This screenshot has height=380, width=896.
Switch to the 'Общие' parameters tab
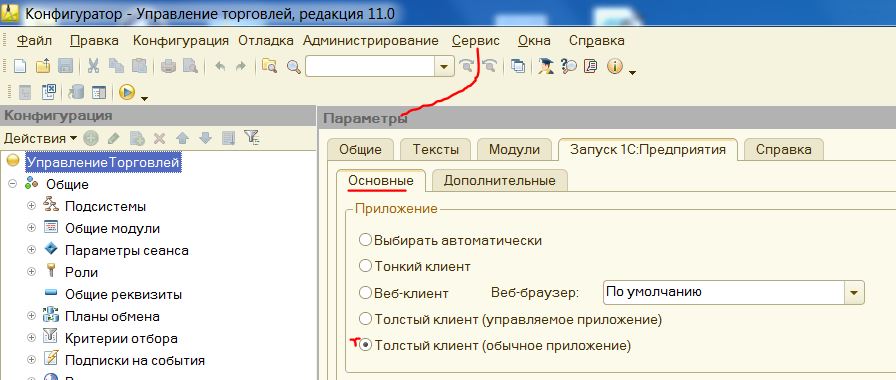point(360,150)
